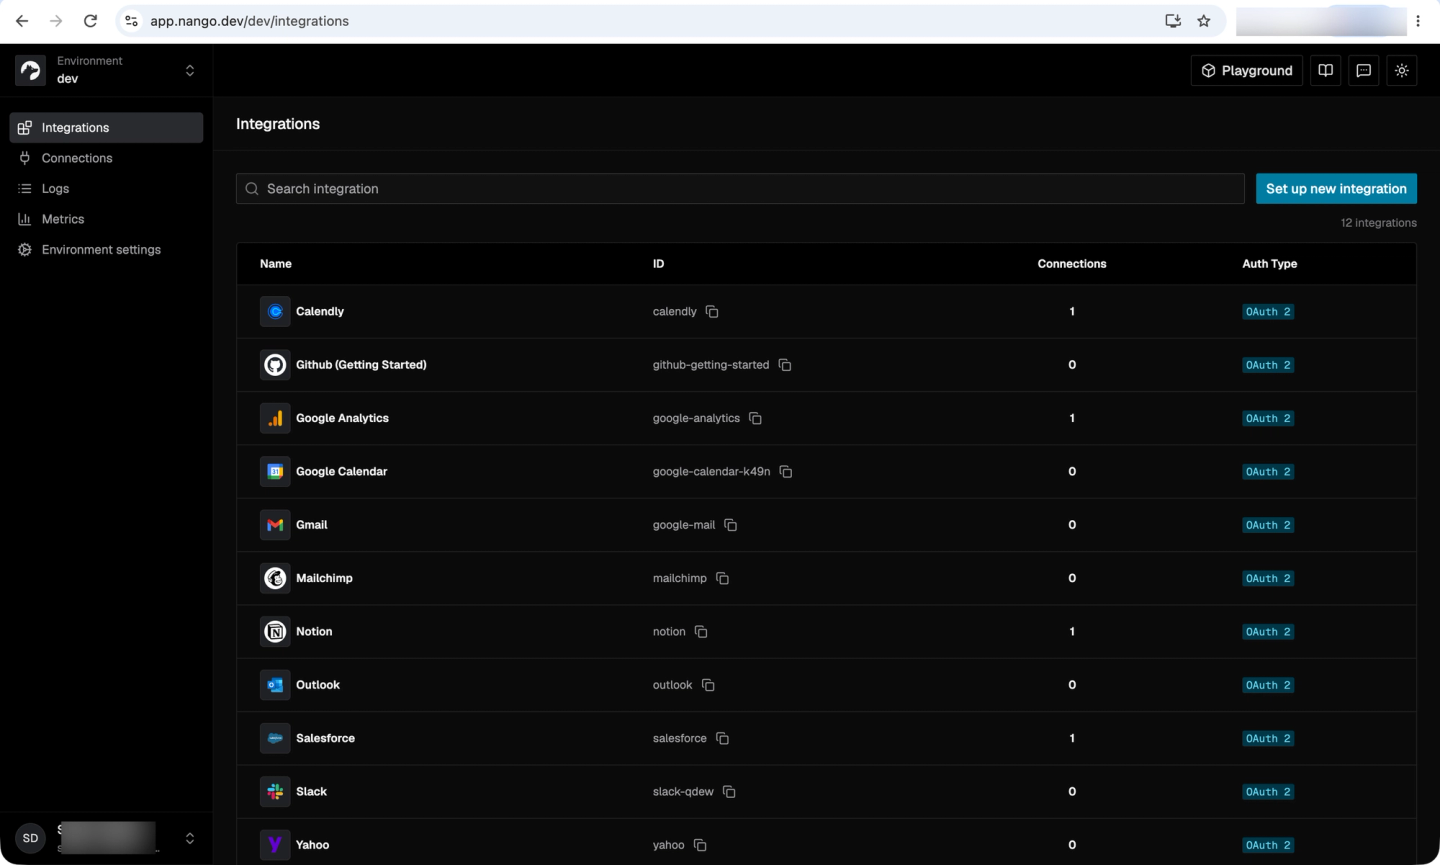
Task: Click the Gmail logo icon
Action: point(275,525)
